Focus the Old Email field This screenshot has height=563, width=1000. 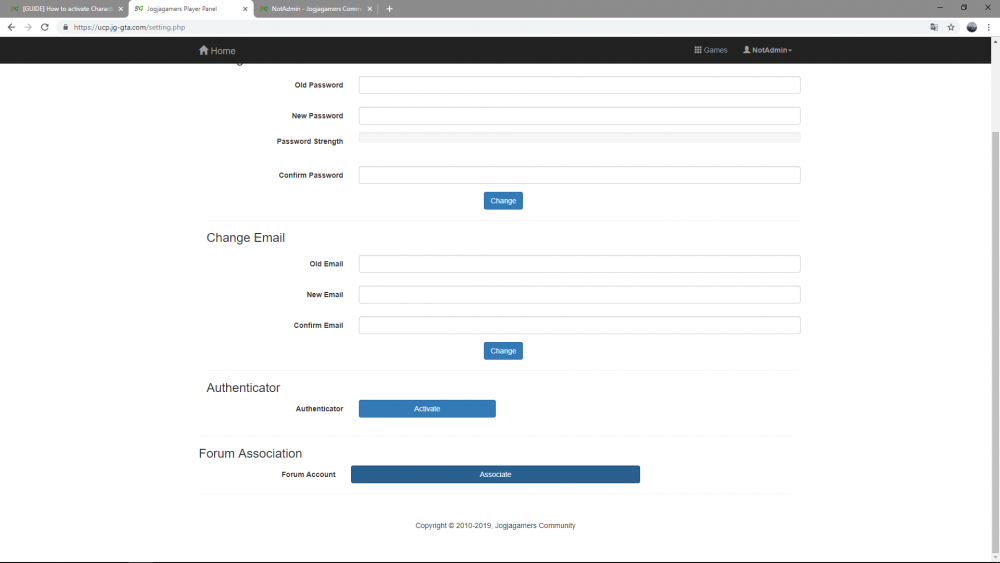click(579, 264)
